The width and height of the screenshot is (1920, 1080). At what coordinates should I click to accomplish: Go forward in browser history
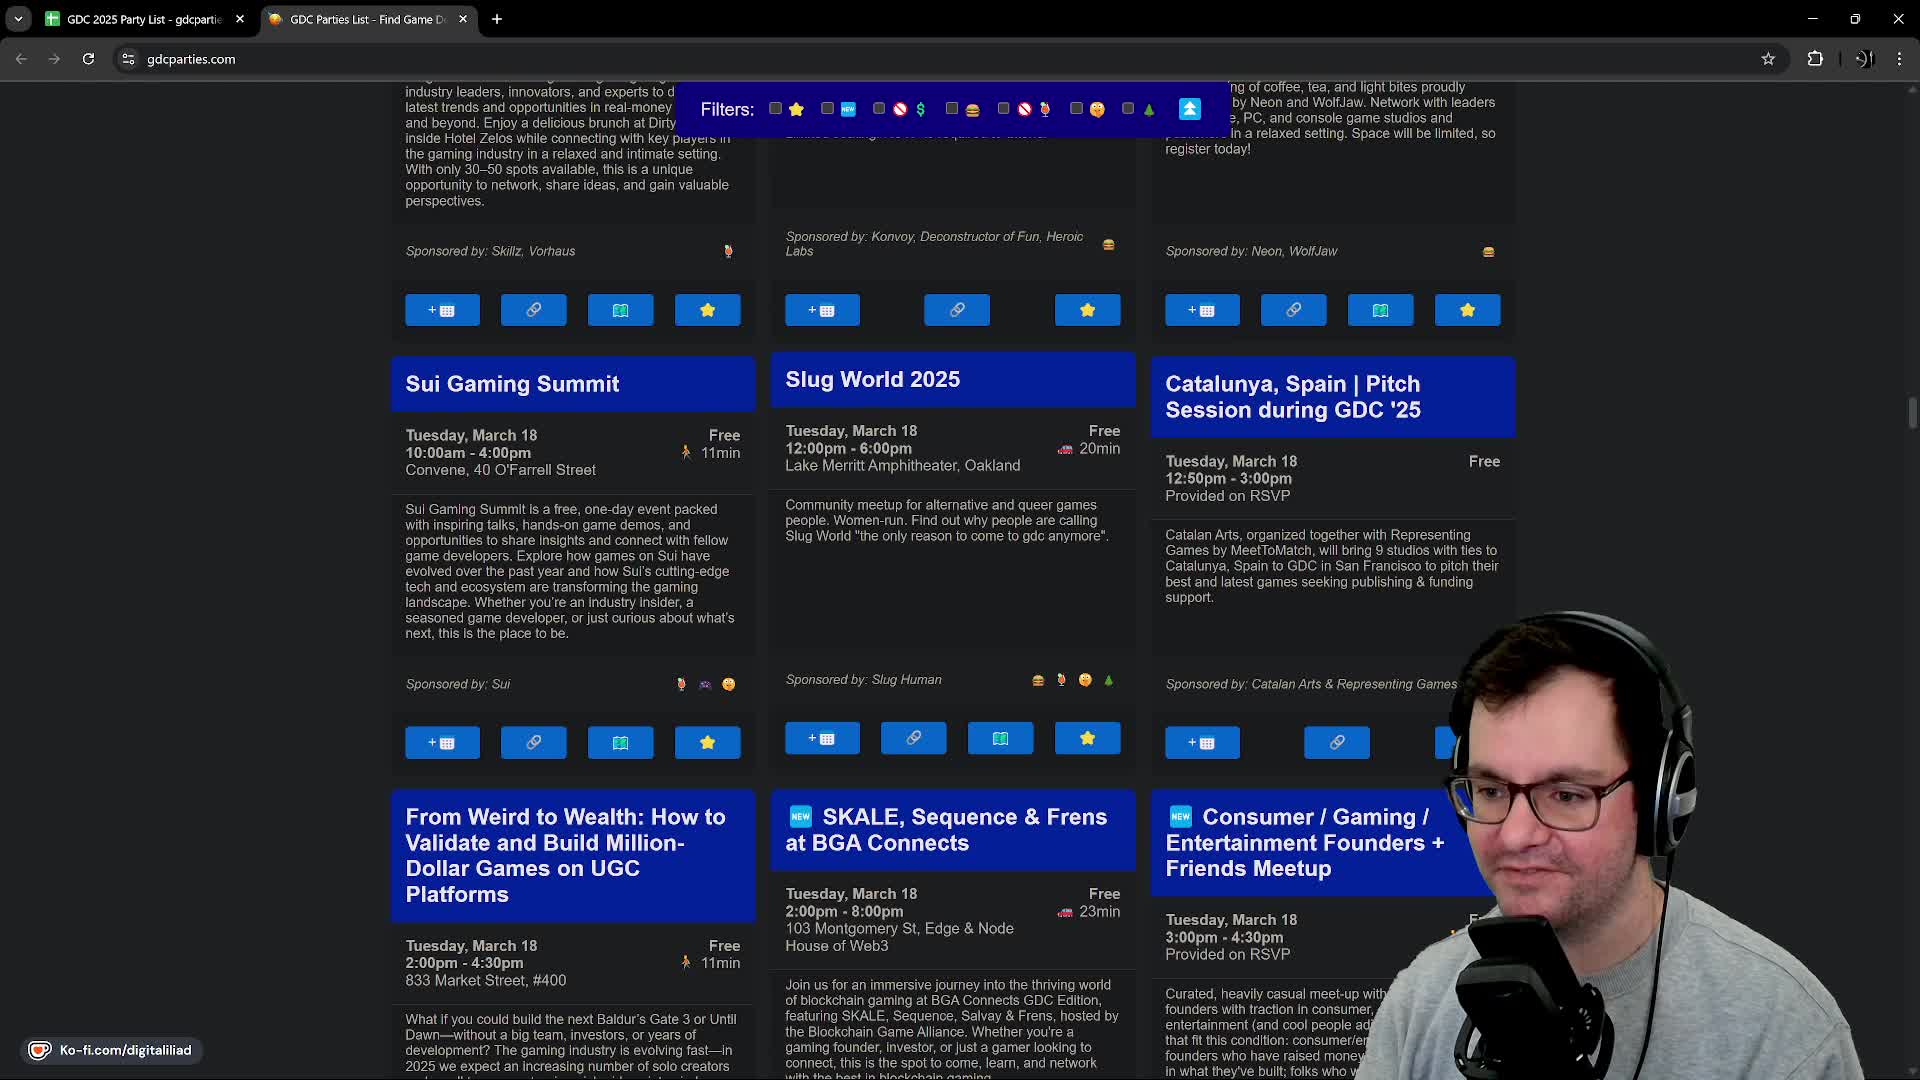55,59
